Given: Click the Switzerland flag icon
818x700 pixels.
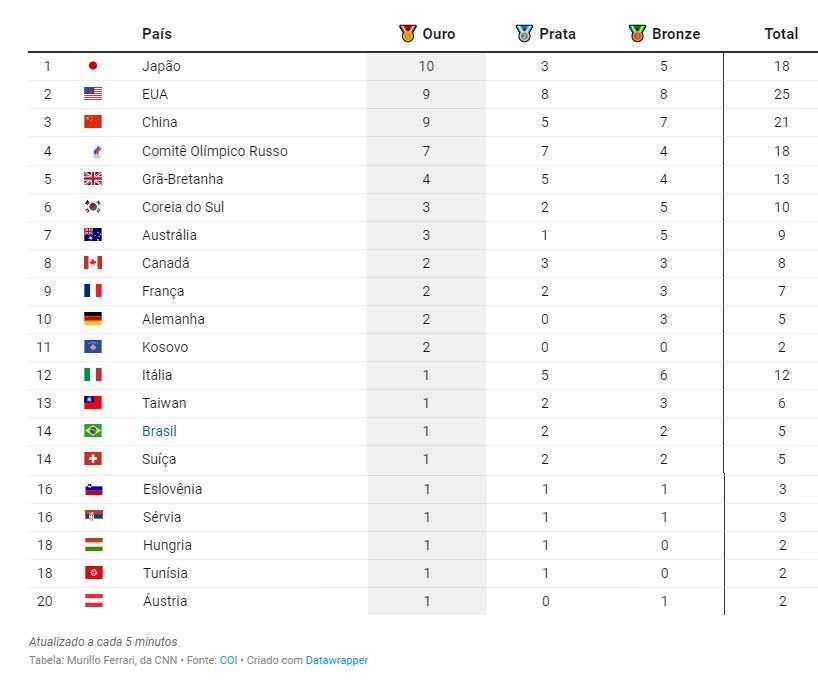Looking at the screenshot, I should 93,459.
